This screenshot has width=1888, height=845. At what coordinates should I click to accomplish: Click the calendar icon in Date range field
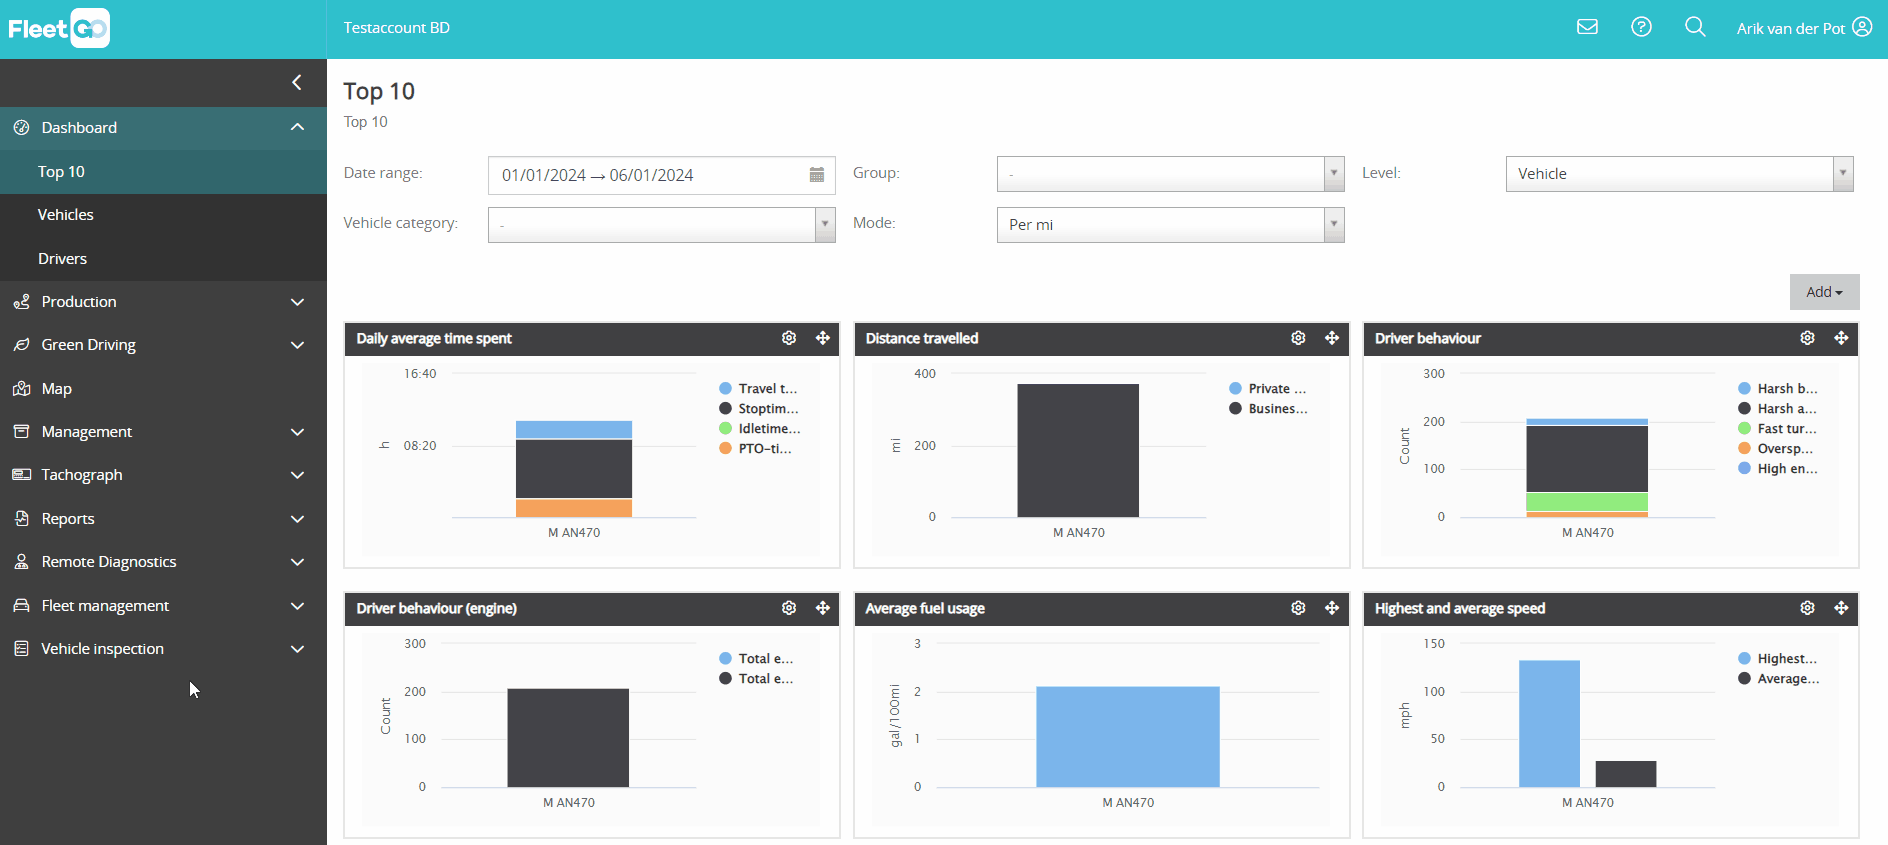pos(816,175)
